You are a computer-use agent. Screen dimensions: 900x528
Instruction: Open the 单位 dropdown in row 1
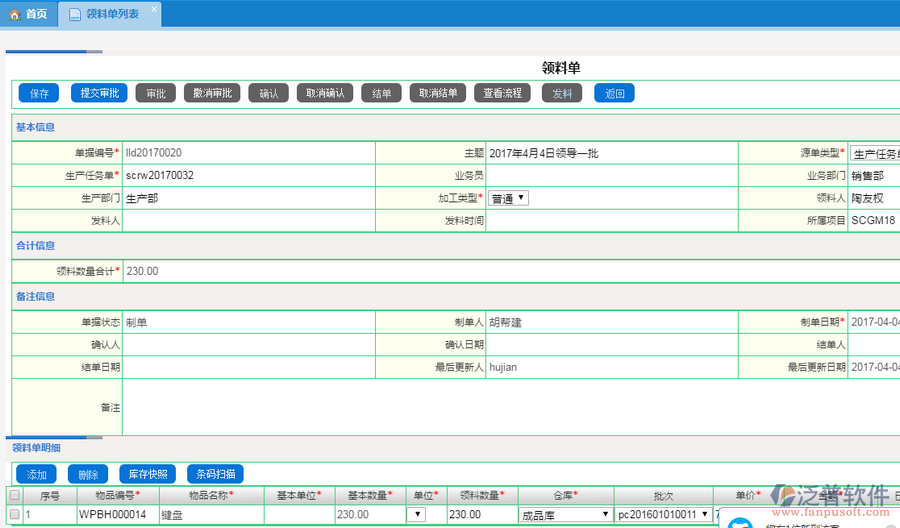coord(417,515)
